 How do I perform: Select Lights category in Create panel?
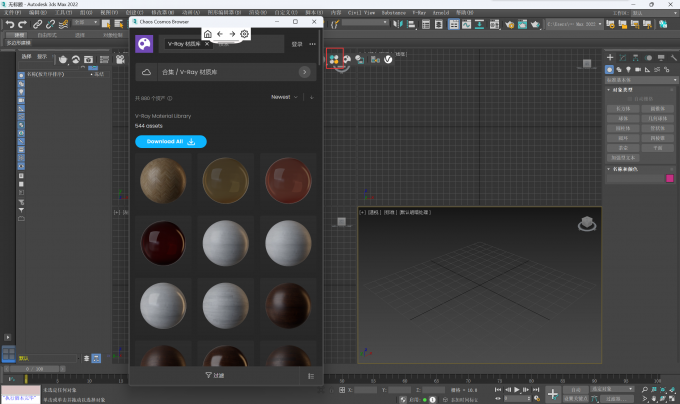coord(628,69)
